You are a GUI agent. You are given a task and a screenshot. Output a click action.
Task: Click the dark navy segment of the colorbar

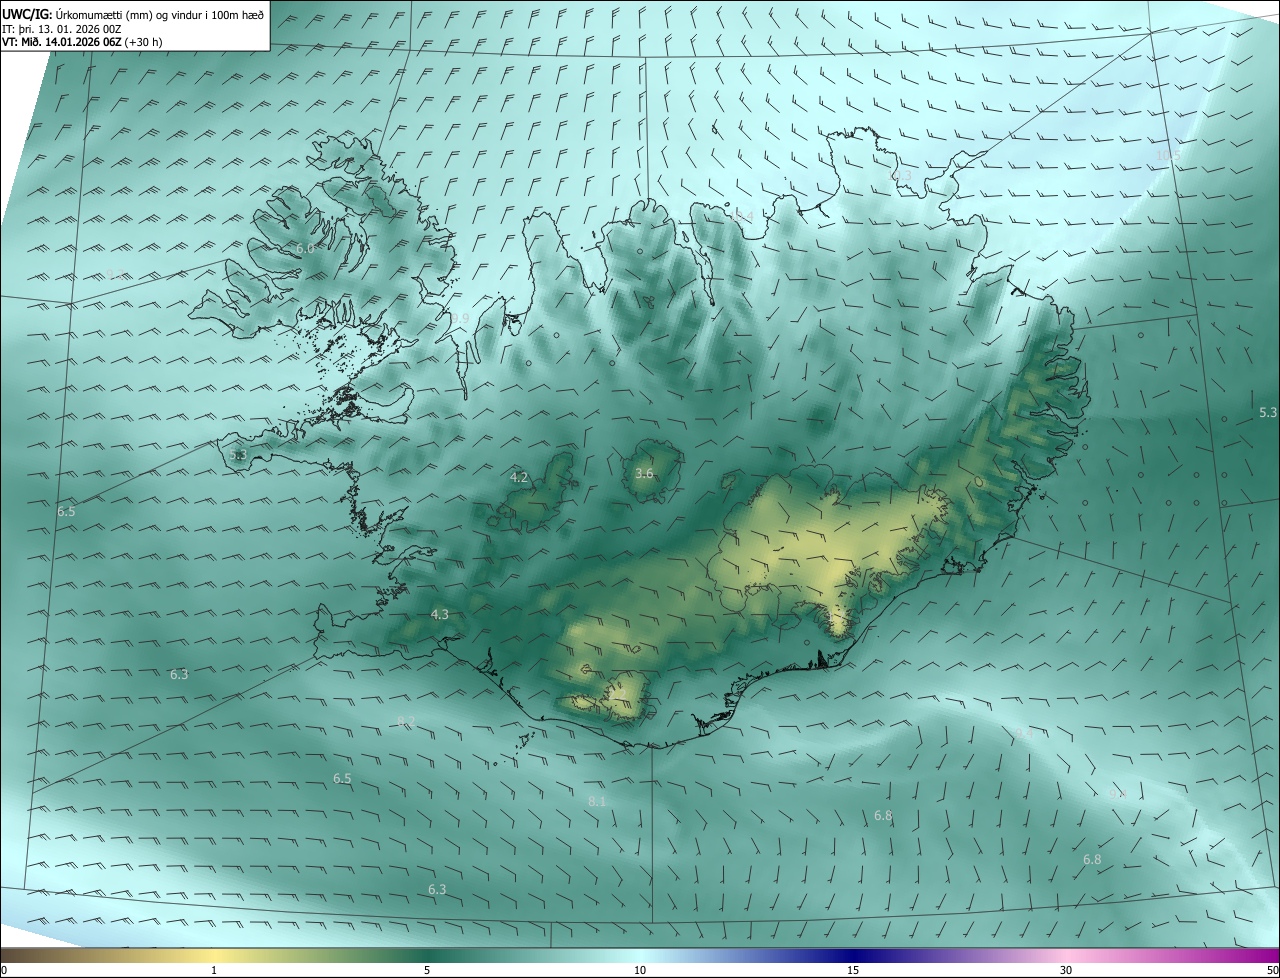[853, 956]
